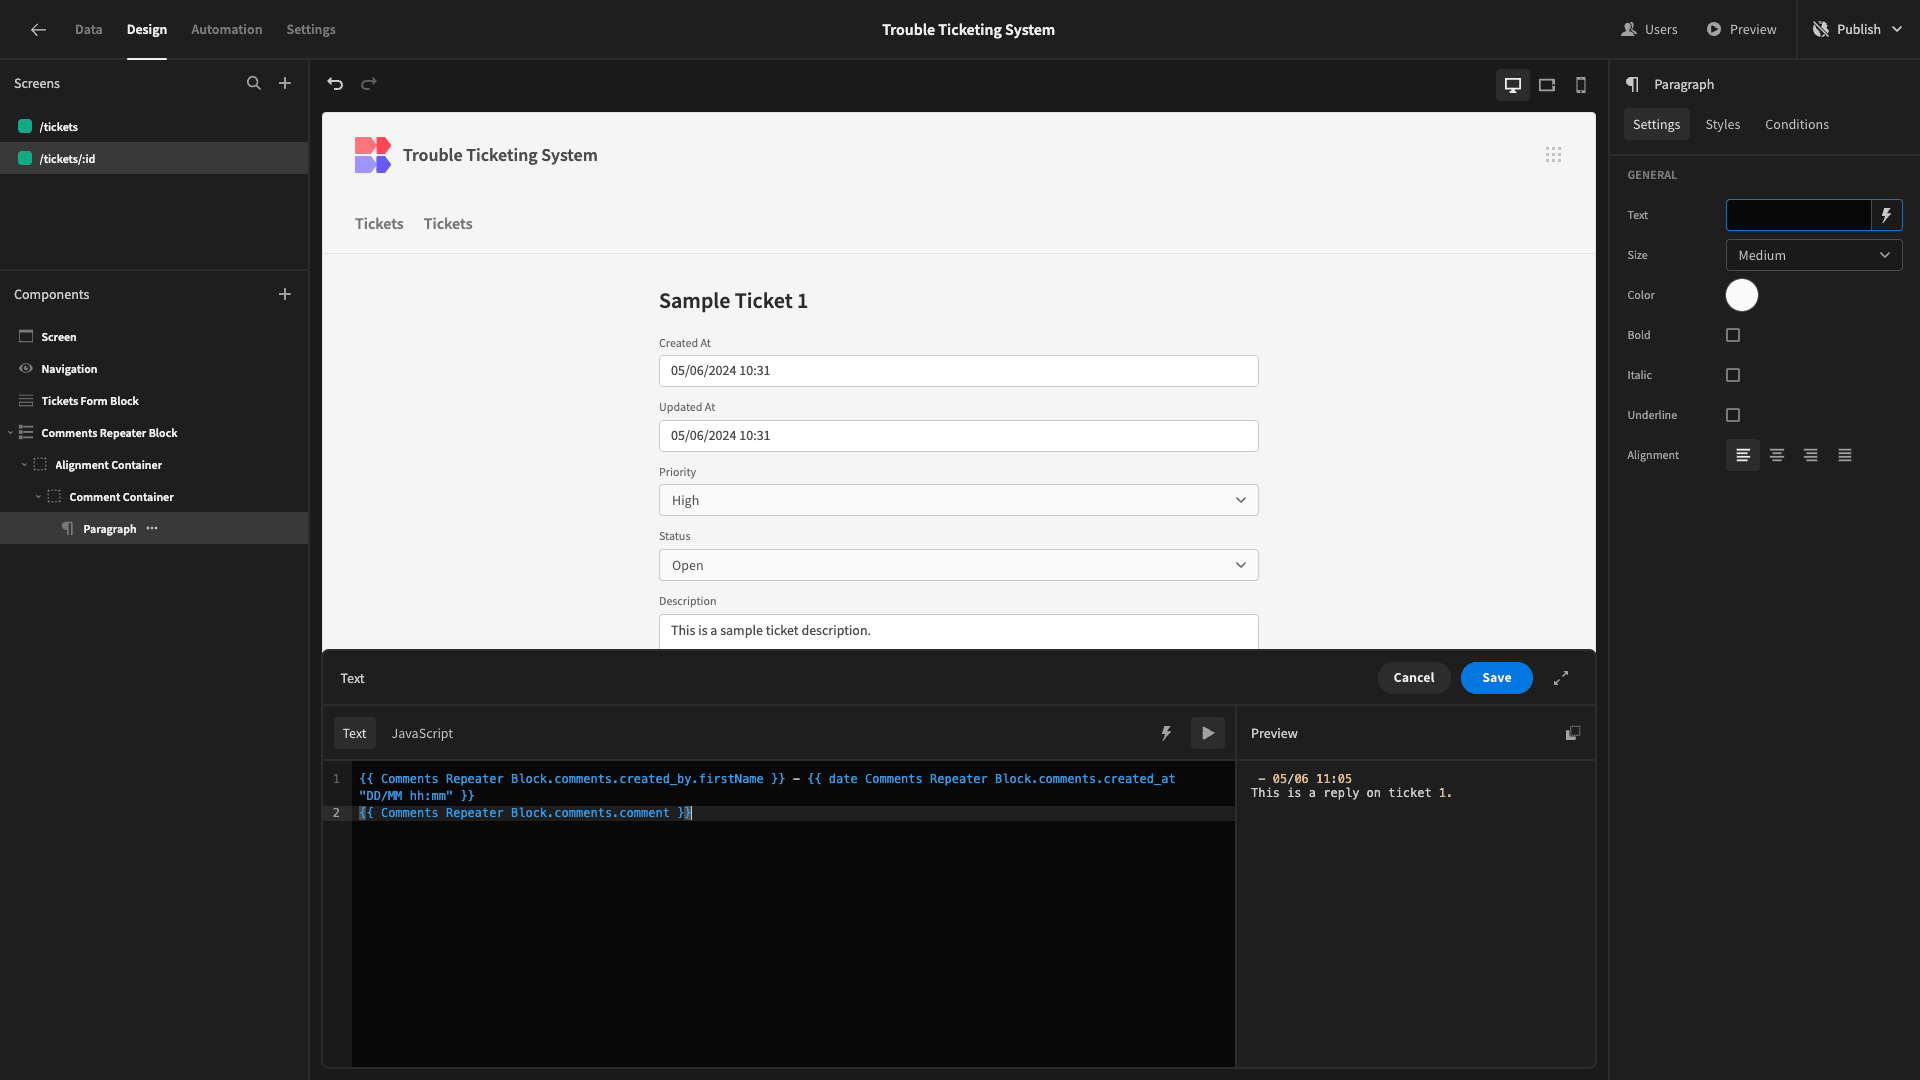Collapse the Alignment Container tree item
This screenshot has height=1080, width=1920.
click(x=24, y=465)
